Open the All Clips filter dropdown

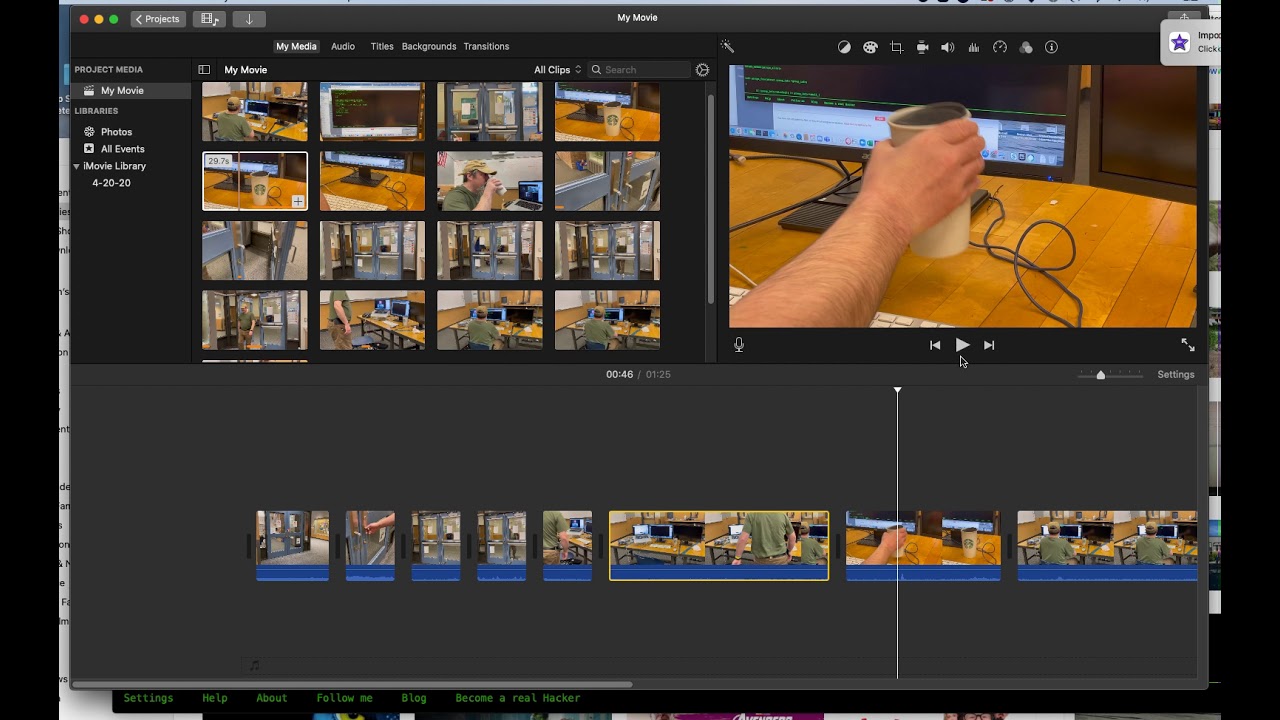(557, 70)
